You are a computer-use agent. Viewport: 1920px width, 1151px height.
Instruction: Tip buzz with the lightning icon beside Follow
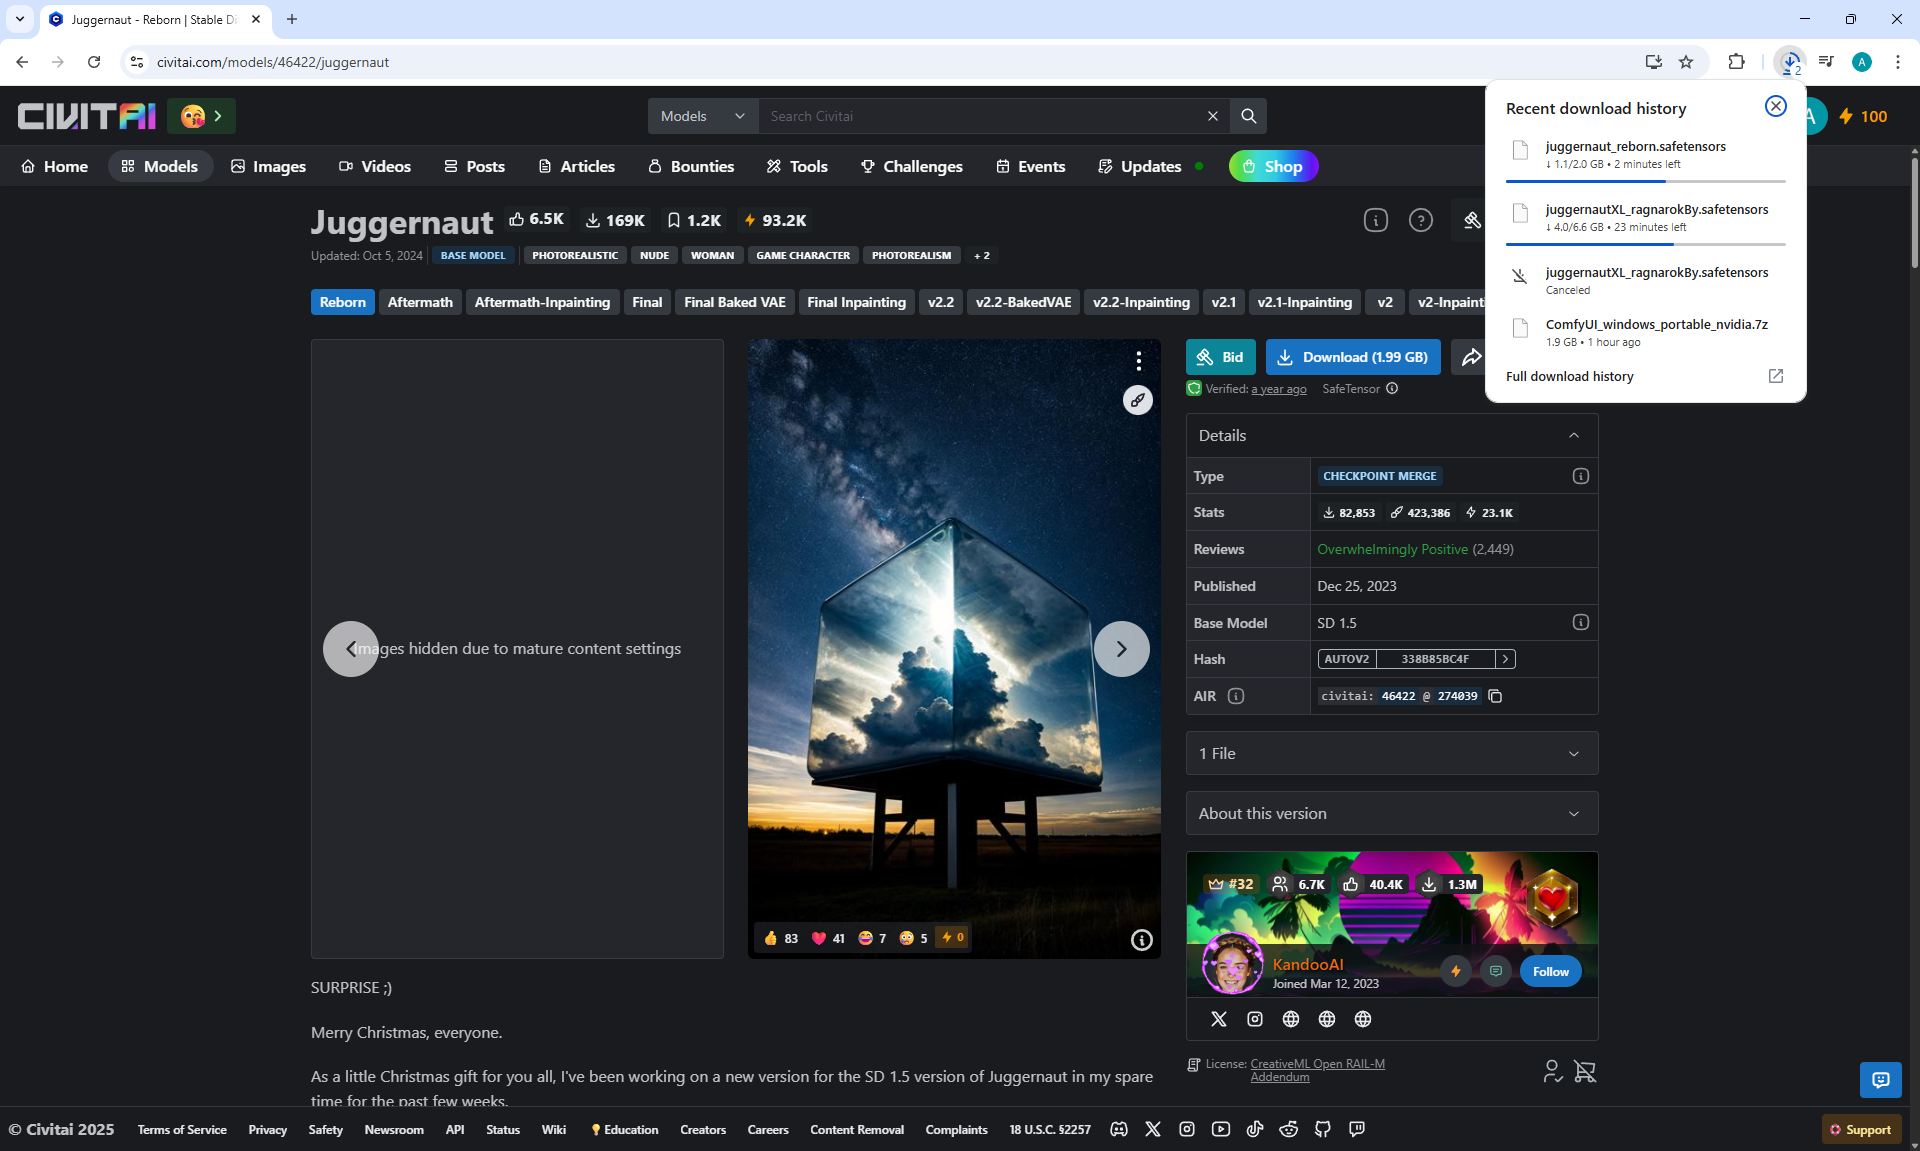[x=1456, y=971]
